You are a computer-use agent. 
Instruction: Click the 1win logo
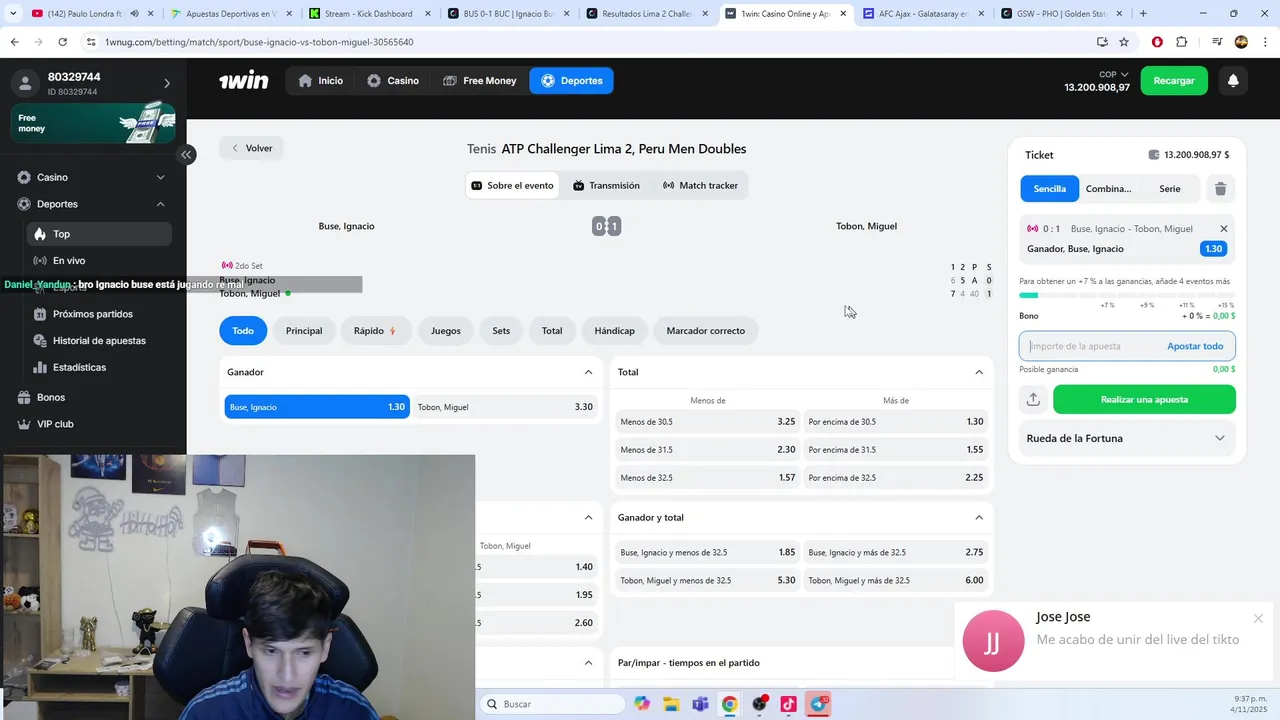click(244, 81)
